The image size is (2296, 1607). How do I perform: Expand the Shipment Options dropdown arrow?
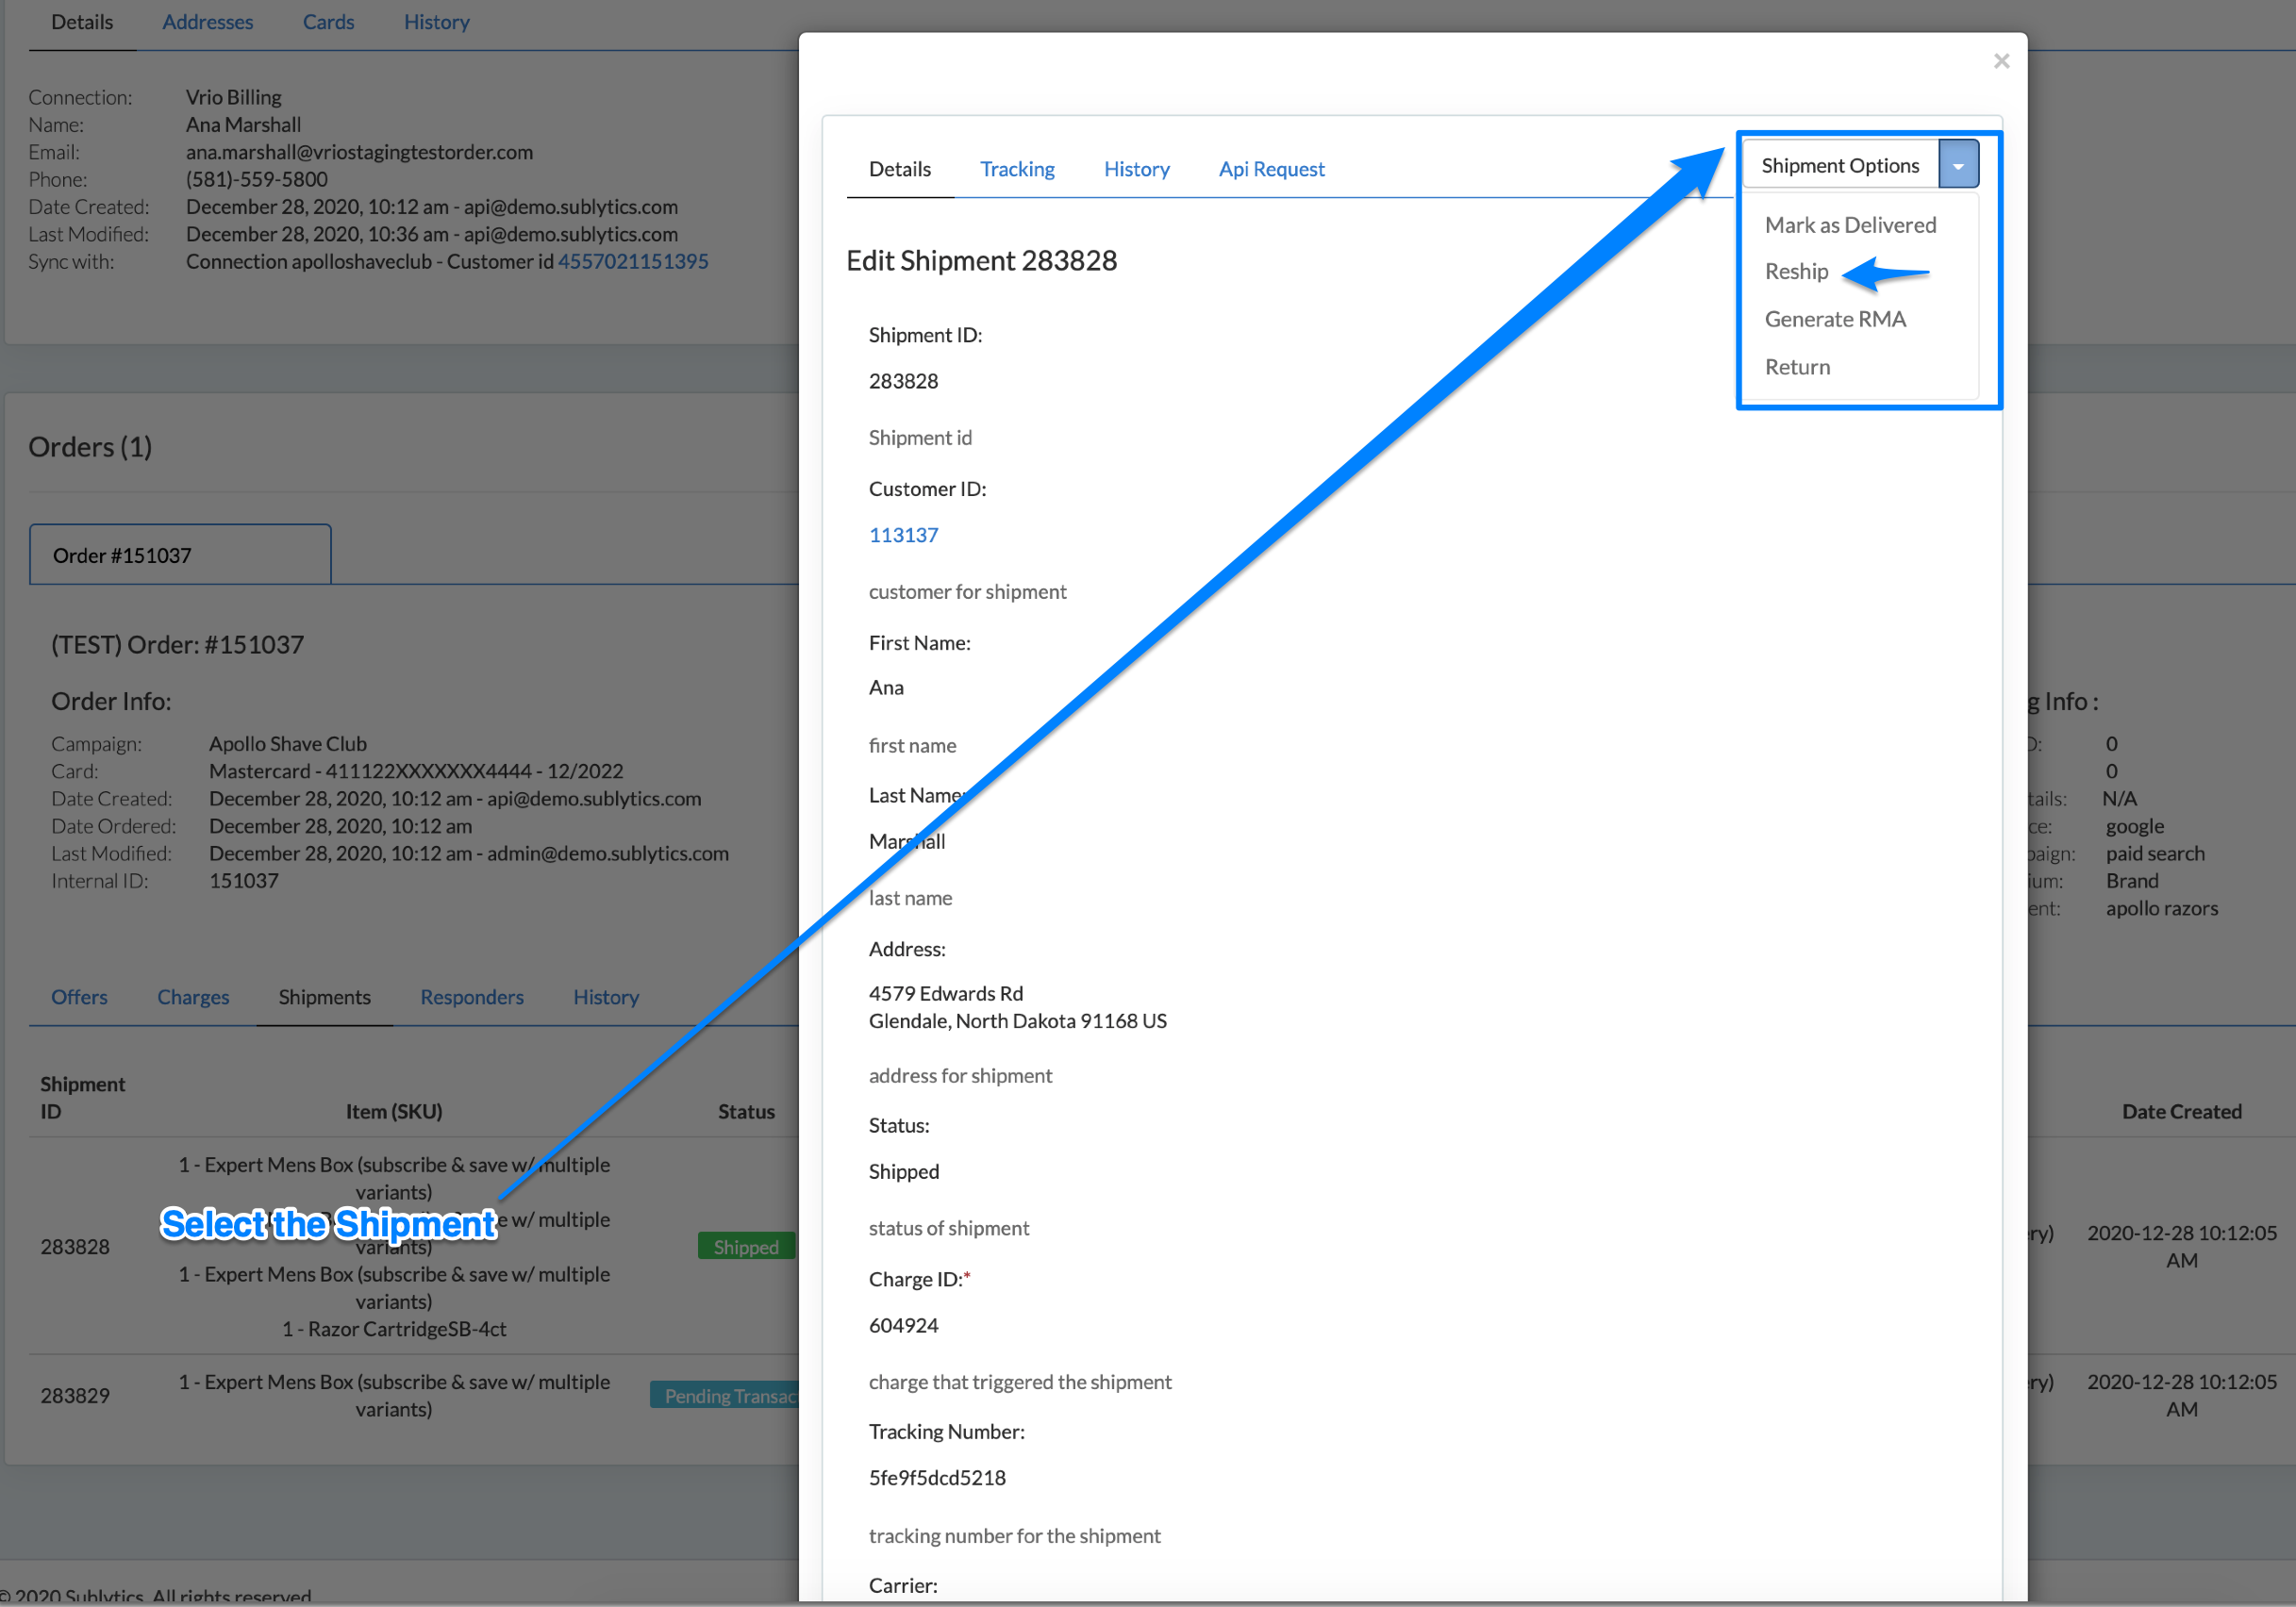1957,165
